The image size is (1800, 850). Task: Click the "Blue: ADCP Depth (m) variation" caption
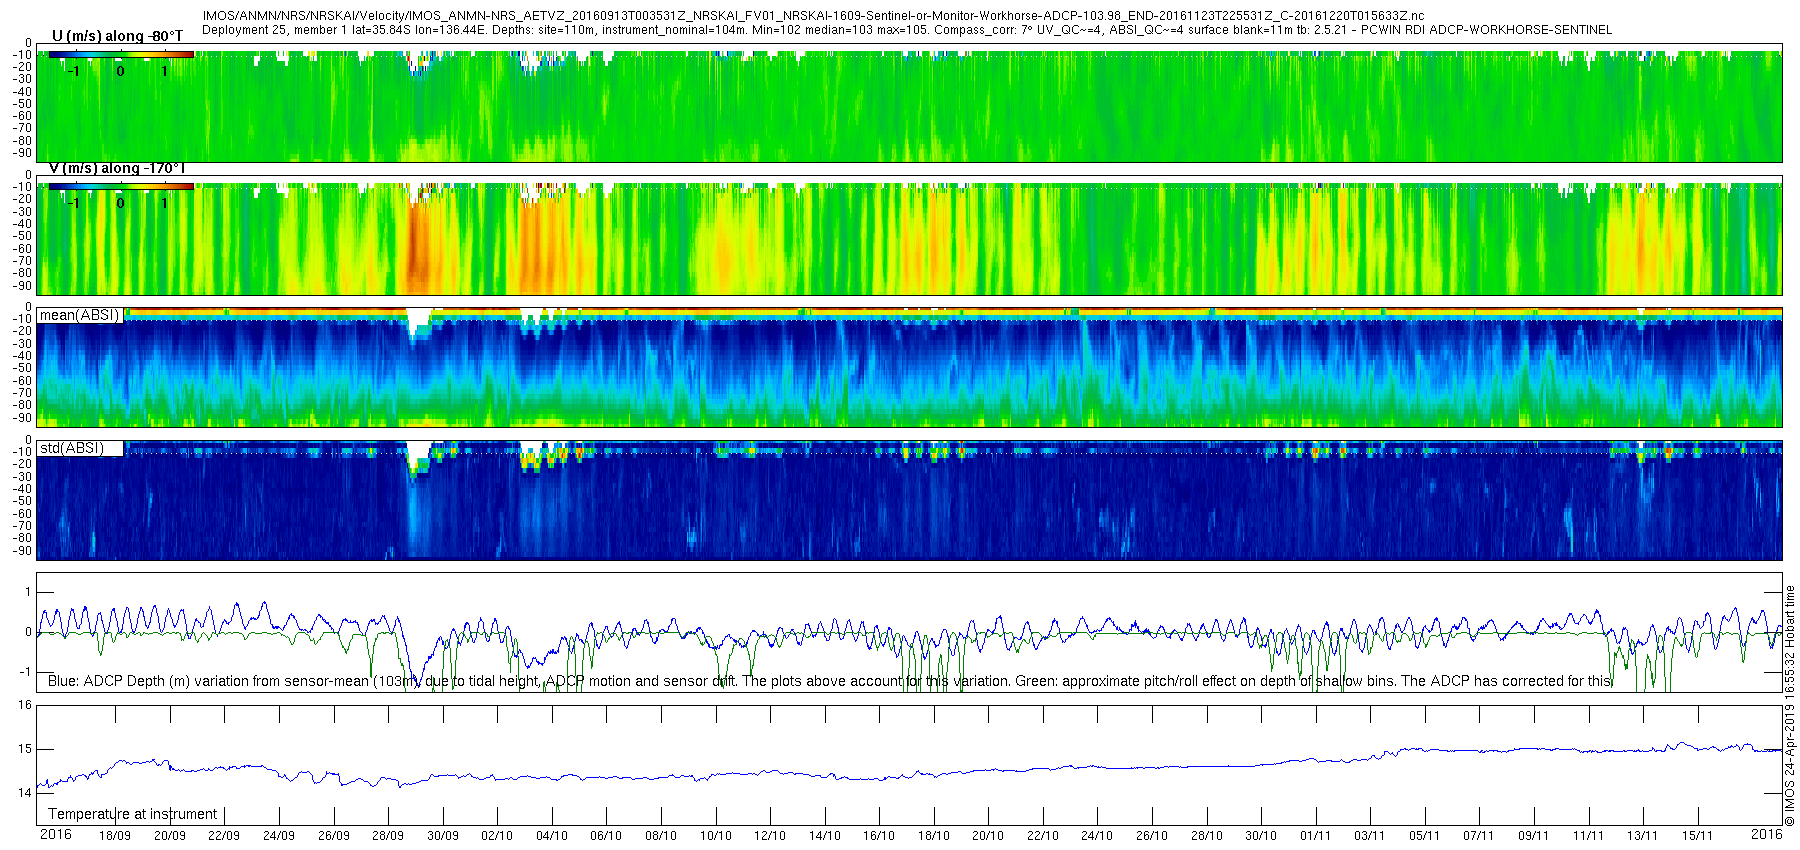(x=830, y=681)
